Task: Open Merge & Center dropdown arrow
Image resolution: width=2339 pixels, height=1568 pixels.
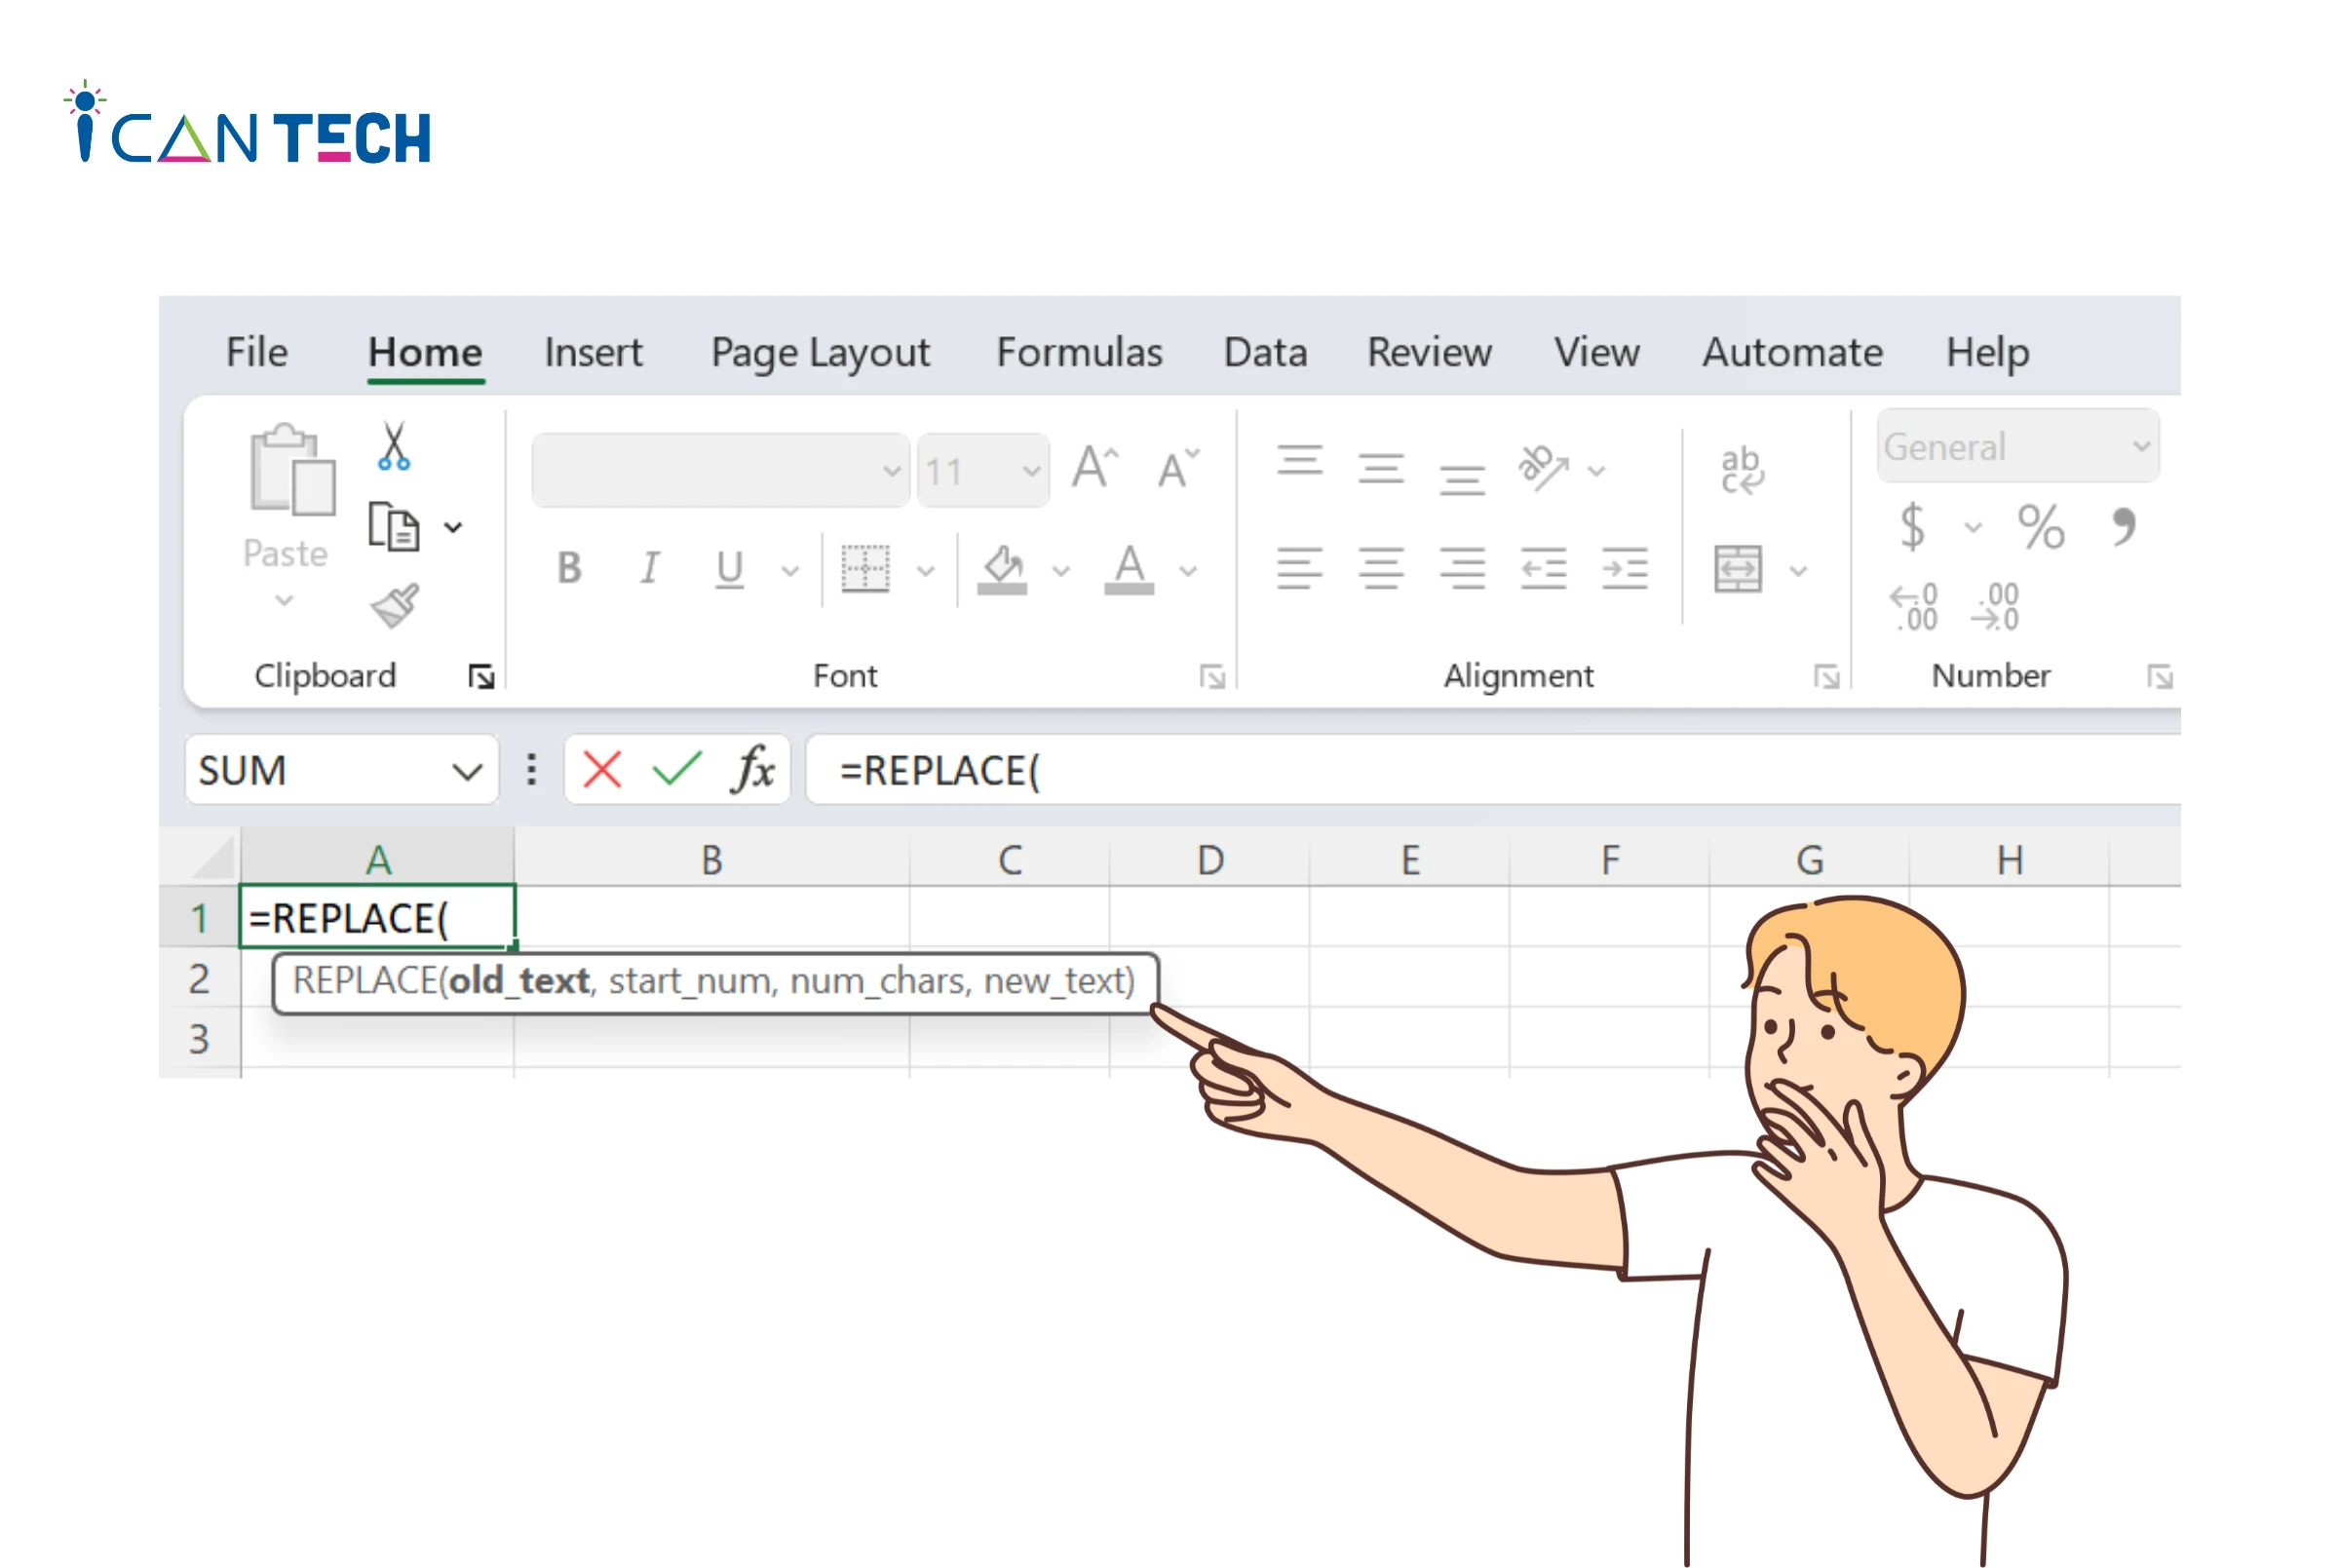Action: tap(1798, 571)
